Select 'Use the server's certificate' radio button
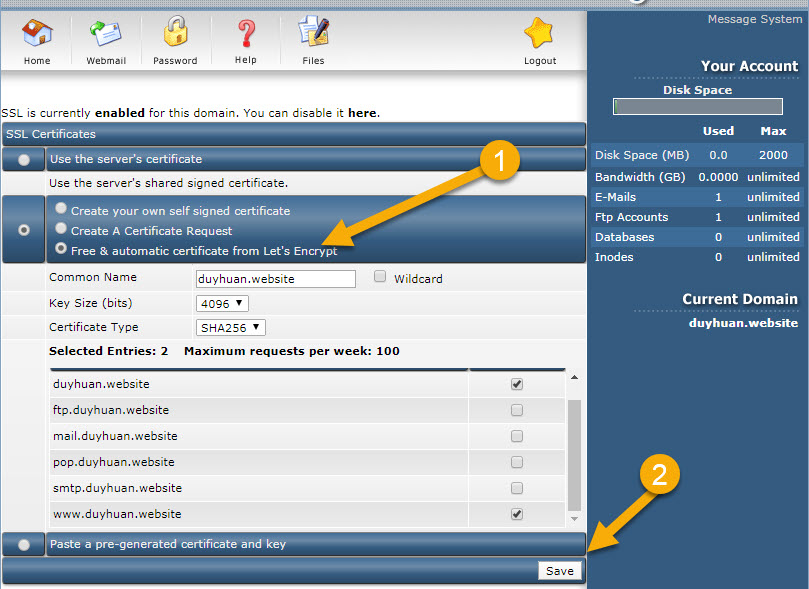This screenshot has height=589, width=809. [x=24, y=160]
